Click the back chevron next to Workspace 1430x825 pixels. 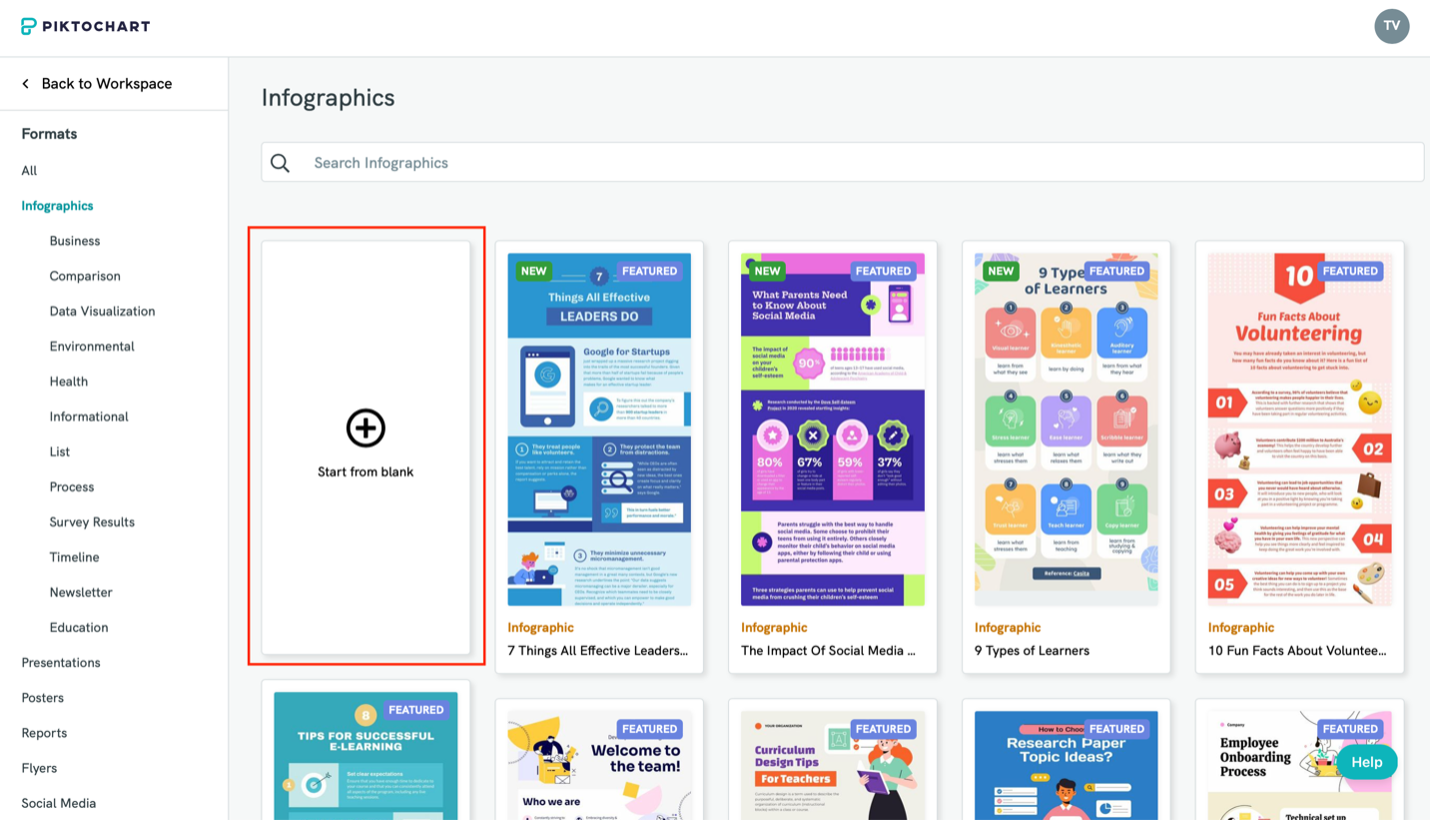click(x=24, y=84)
